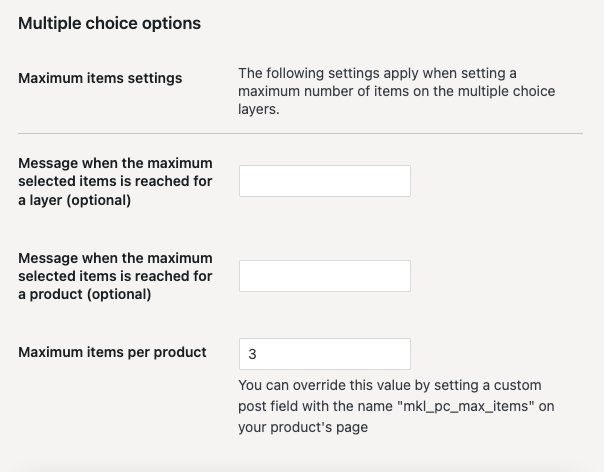Screen dimensions: 604x472
Task: Click the 'following settings apply' description text
Action: click(x=396, y=91)
